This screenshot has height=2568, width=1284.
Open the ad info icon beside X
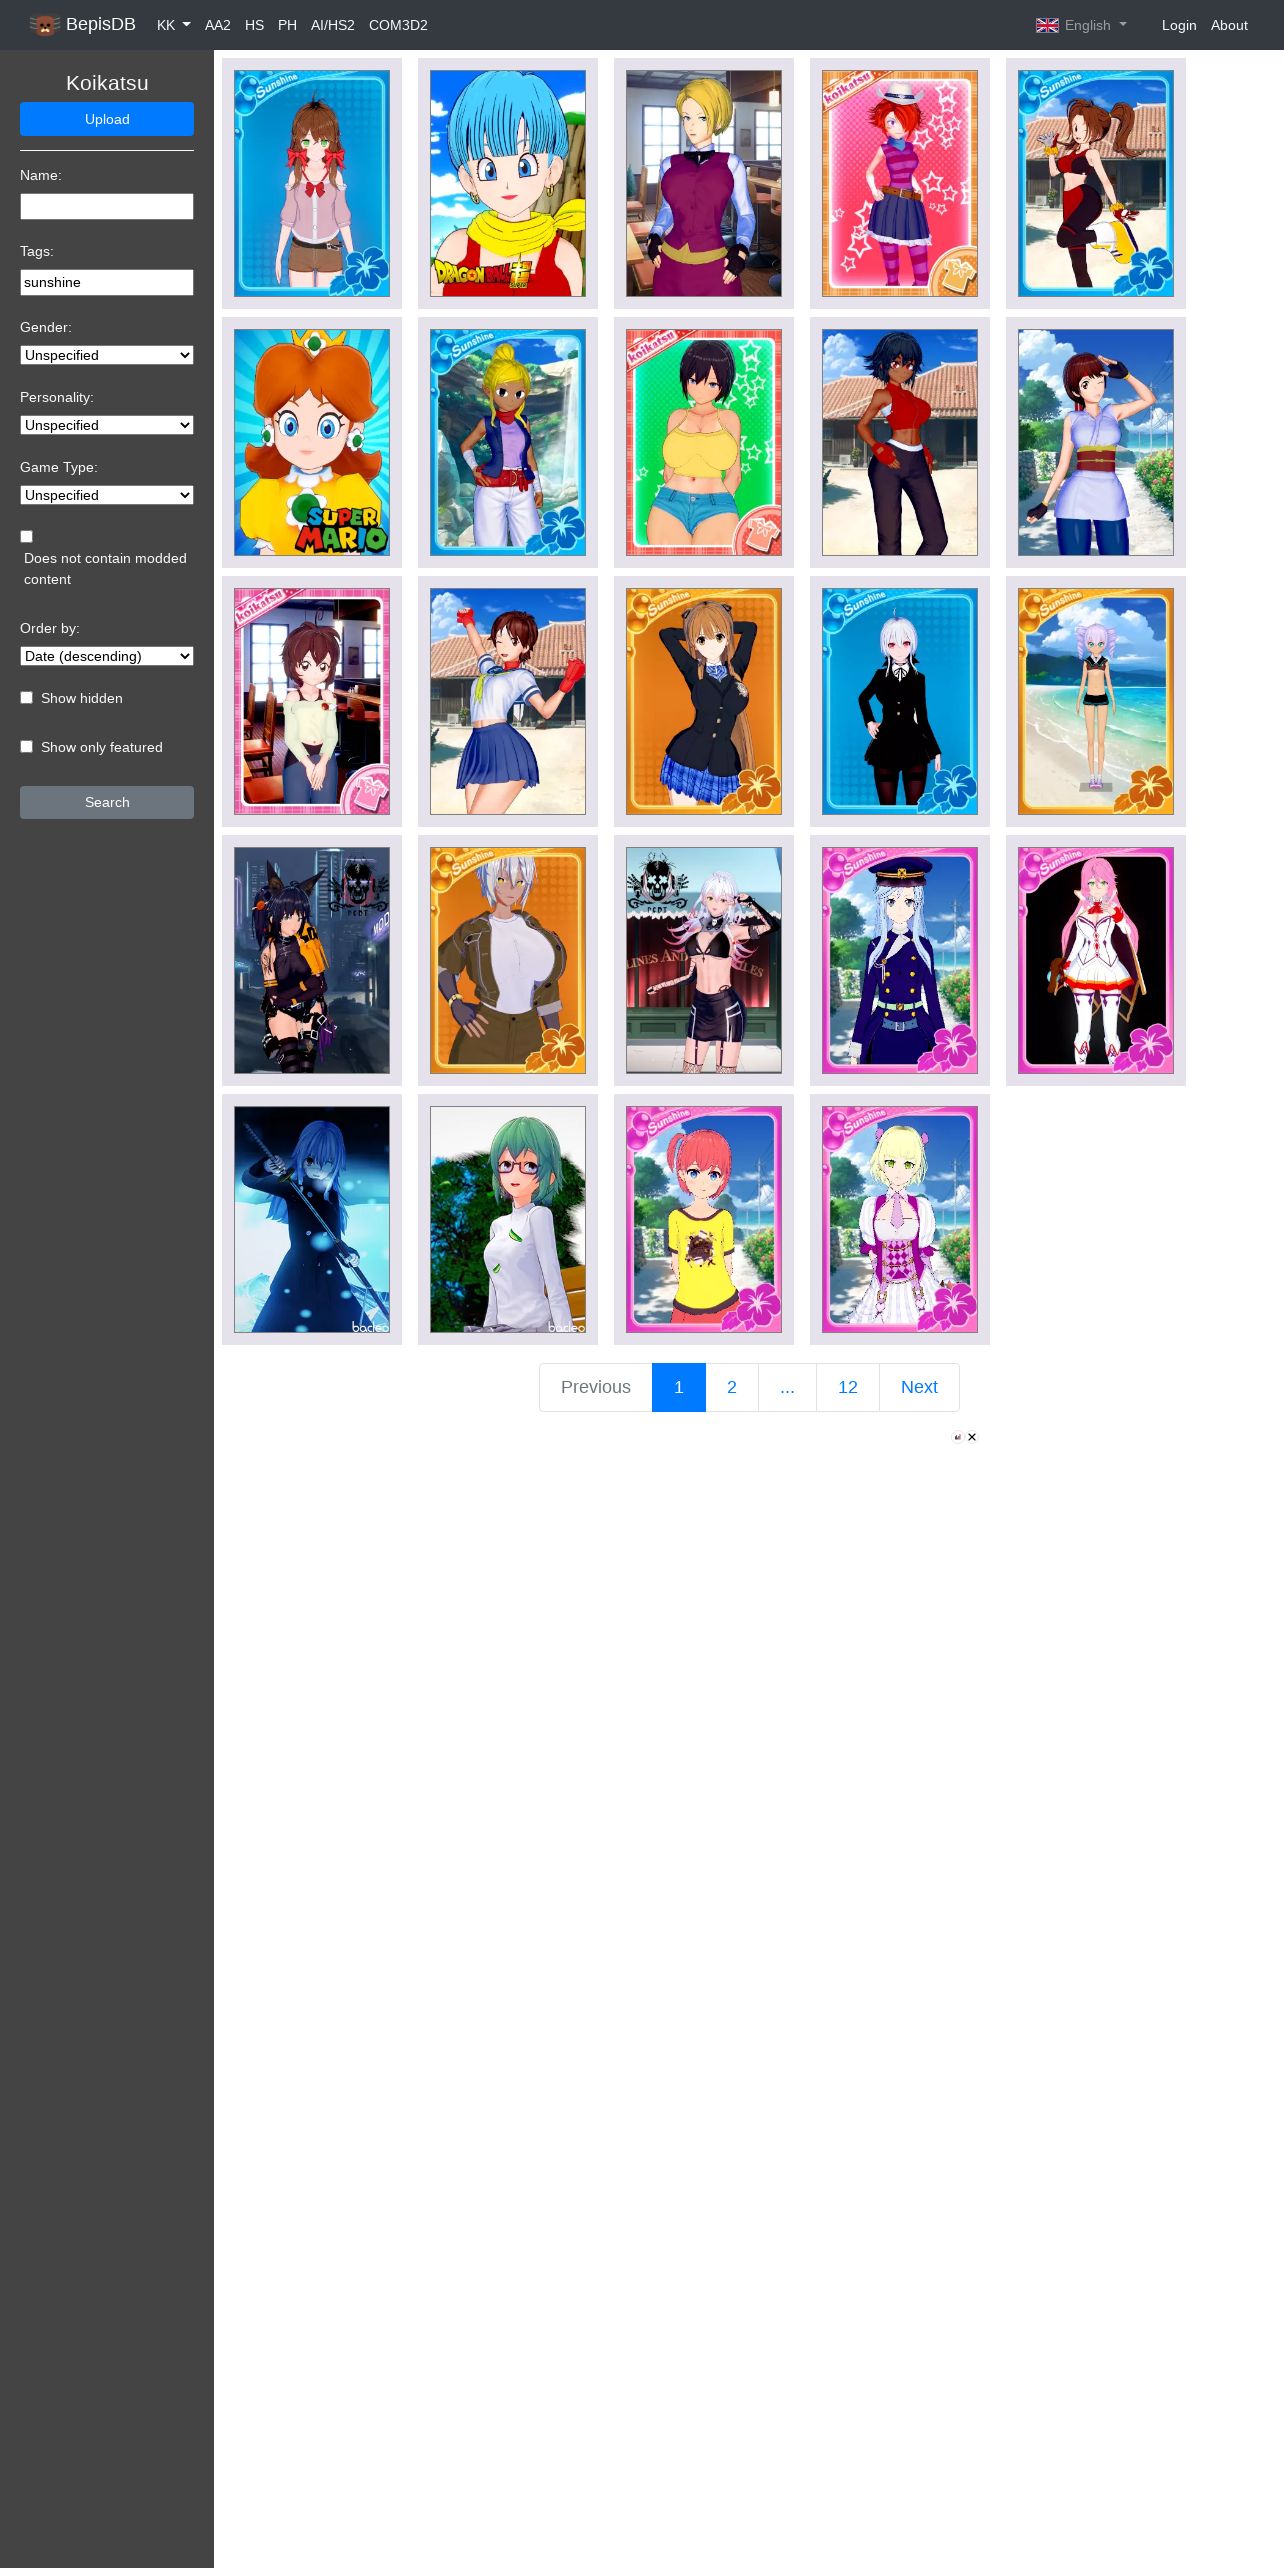958,1437
